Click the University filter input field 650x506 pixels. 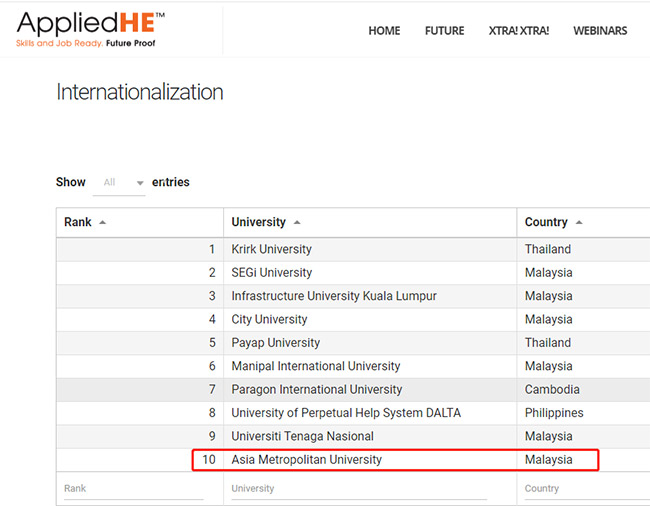click(359, 489)
